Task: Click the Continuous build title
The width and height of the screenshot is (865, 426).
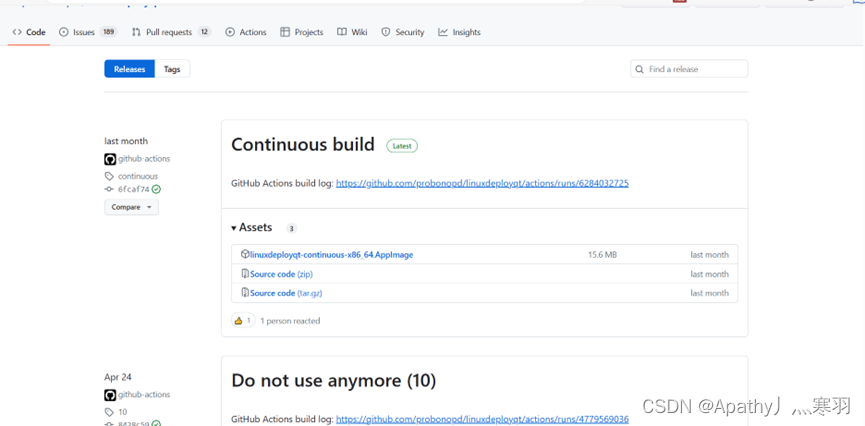Action: [x=303, y=145]
